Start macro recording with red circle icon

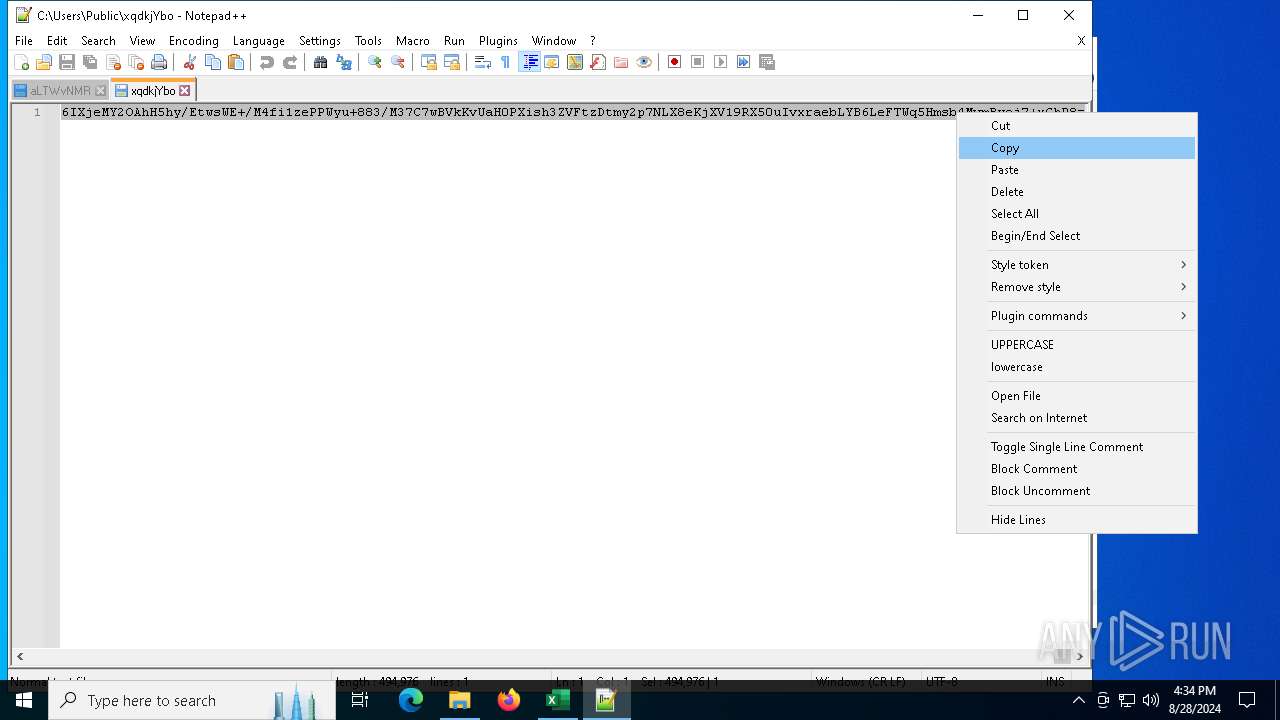click(674, 62)
